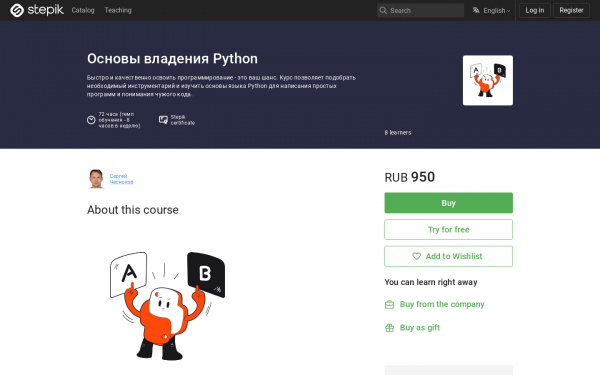Open the course cover thumbnail in header
Image resolution: width=600 pixels, height=375 pixels.
click(488, 80)
